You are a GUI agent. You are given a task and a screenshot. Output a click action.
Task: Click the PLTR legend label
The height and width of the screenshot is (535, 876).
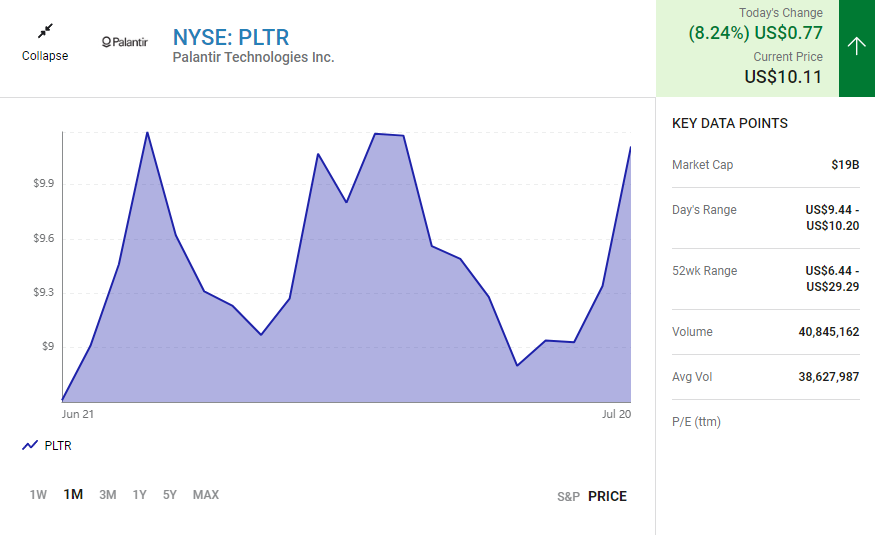[x=58, y=446]
